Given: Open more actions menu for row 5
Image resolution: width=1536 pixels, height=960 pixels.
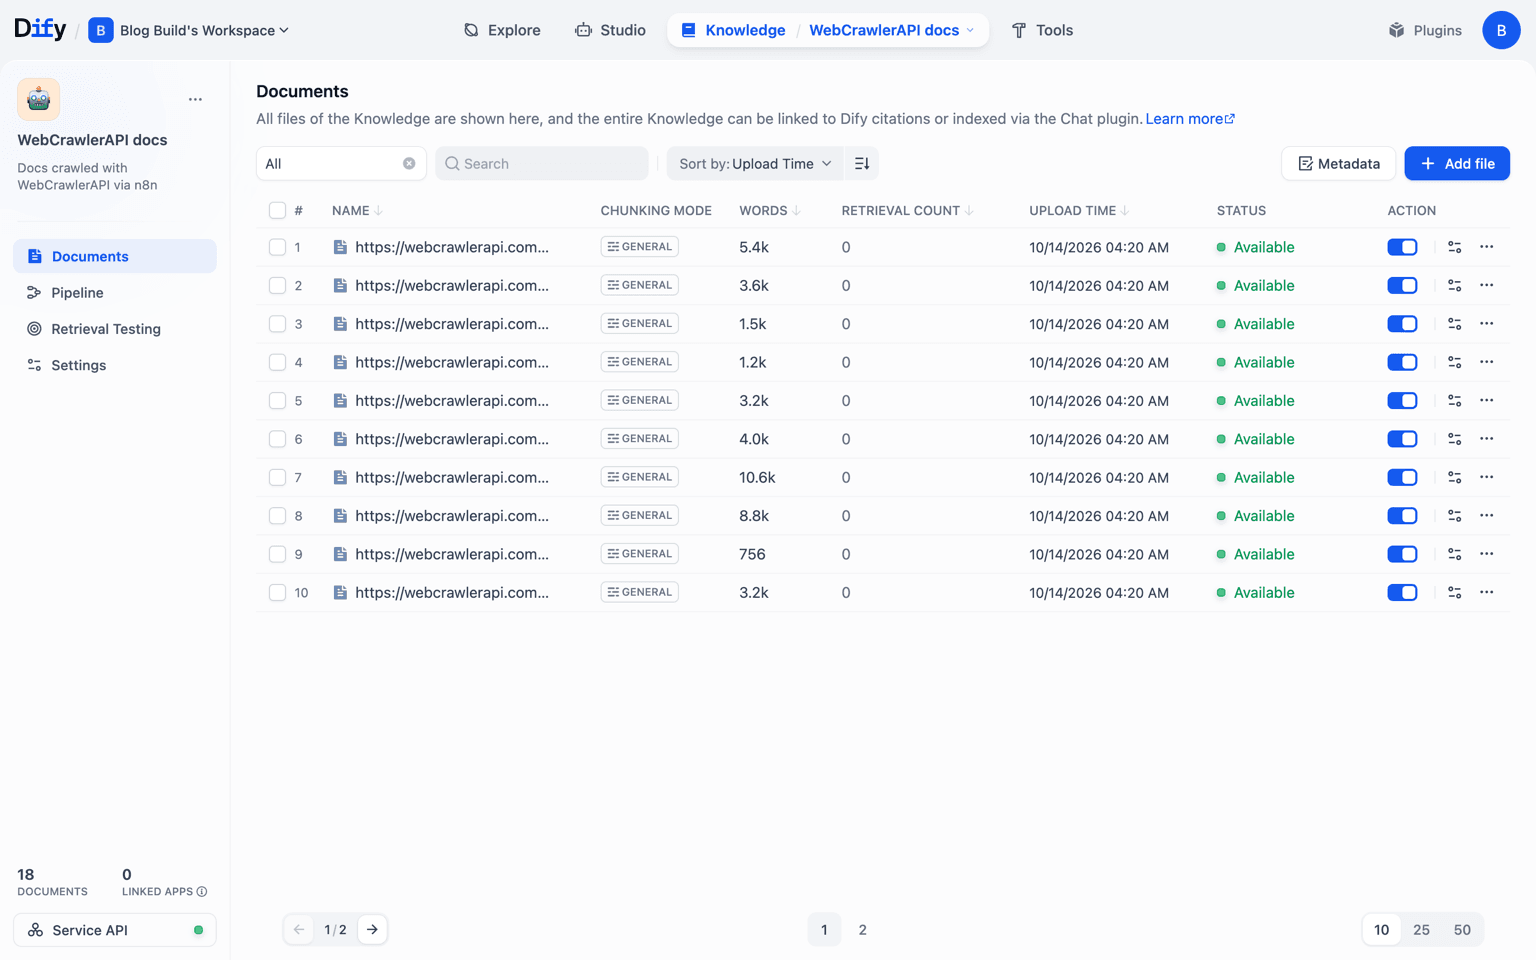Looking at the screenshot, I should pyautogui.click(x=1487, y=400).
